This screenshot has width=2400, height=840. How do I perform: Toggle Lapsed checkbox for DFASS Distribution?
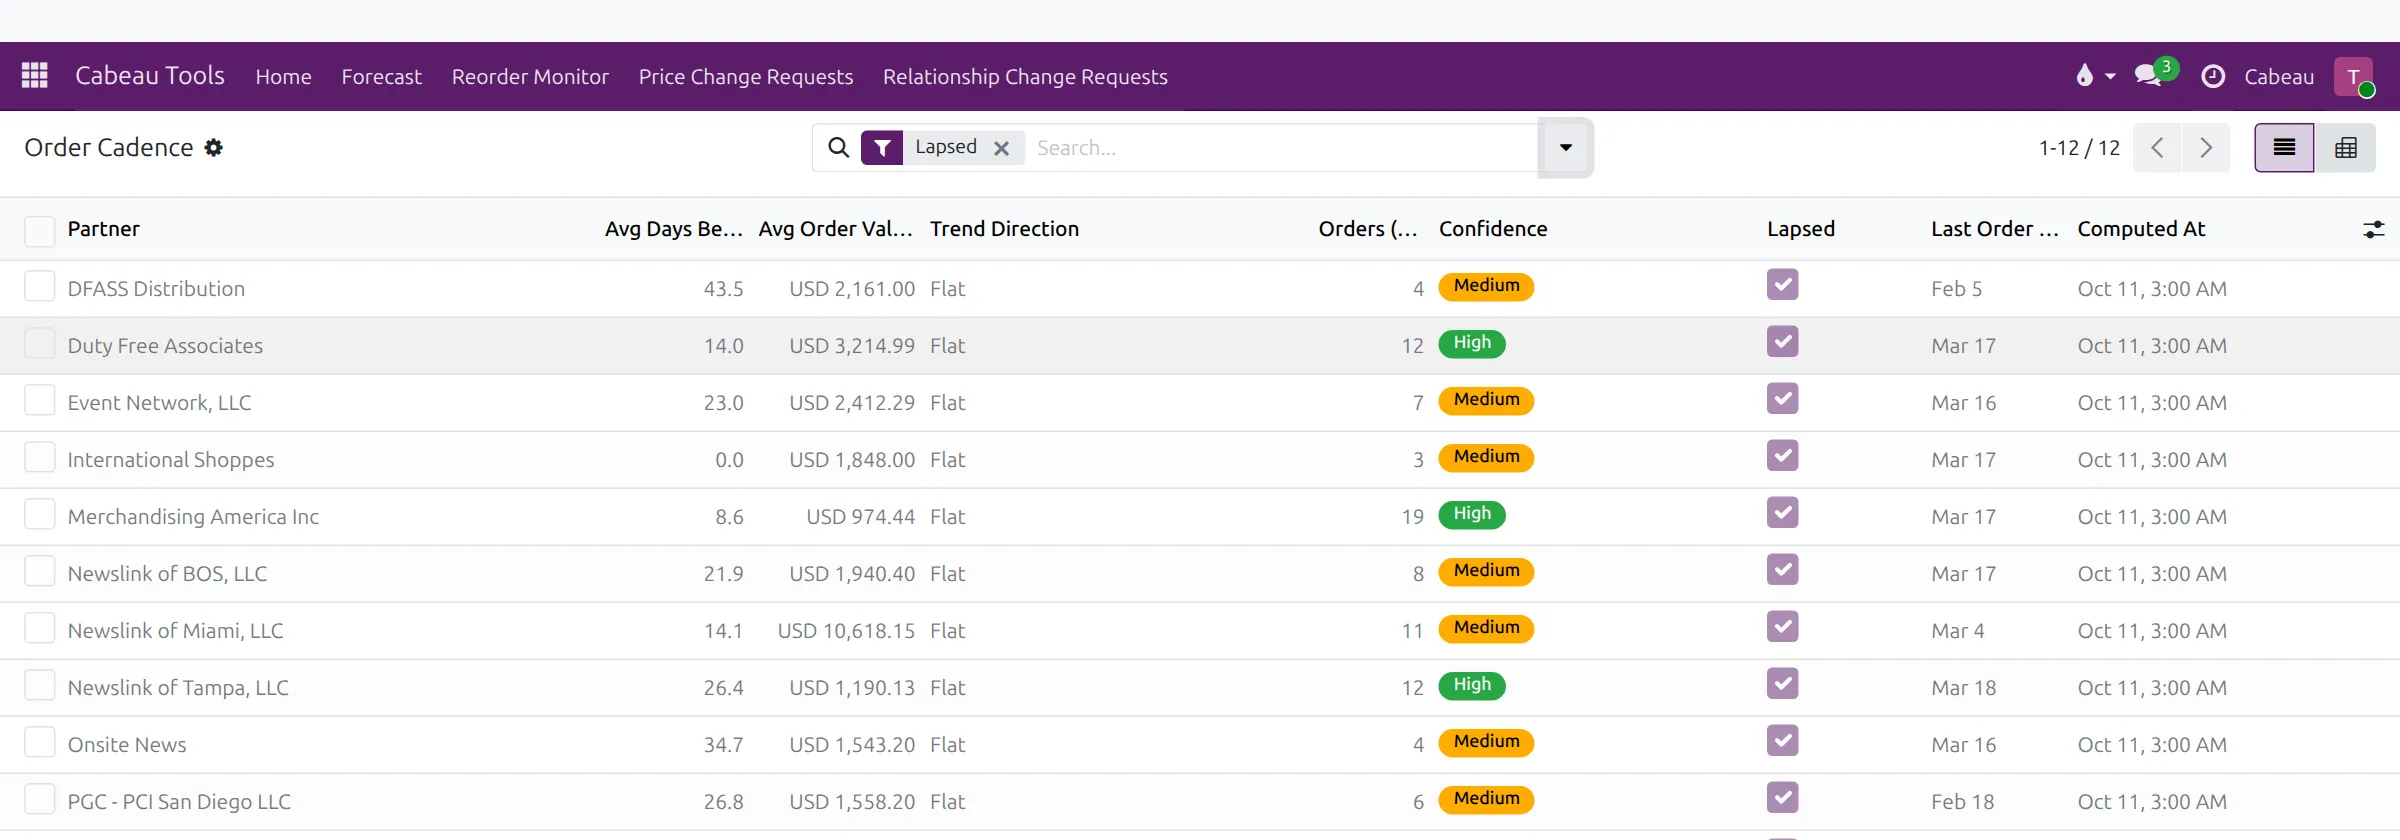click(1782, 285)
